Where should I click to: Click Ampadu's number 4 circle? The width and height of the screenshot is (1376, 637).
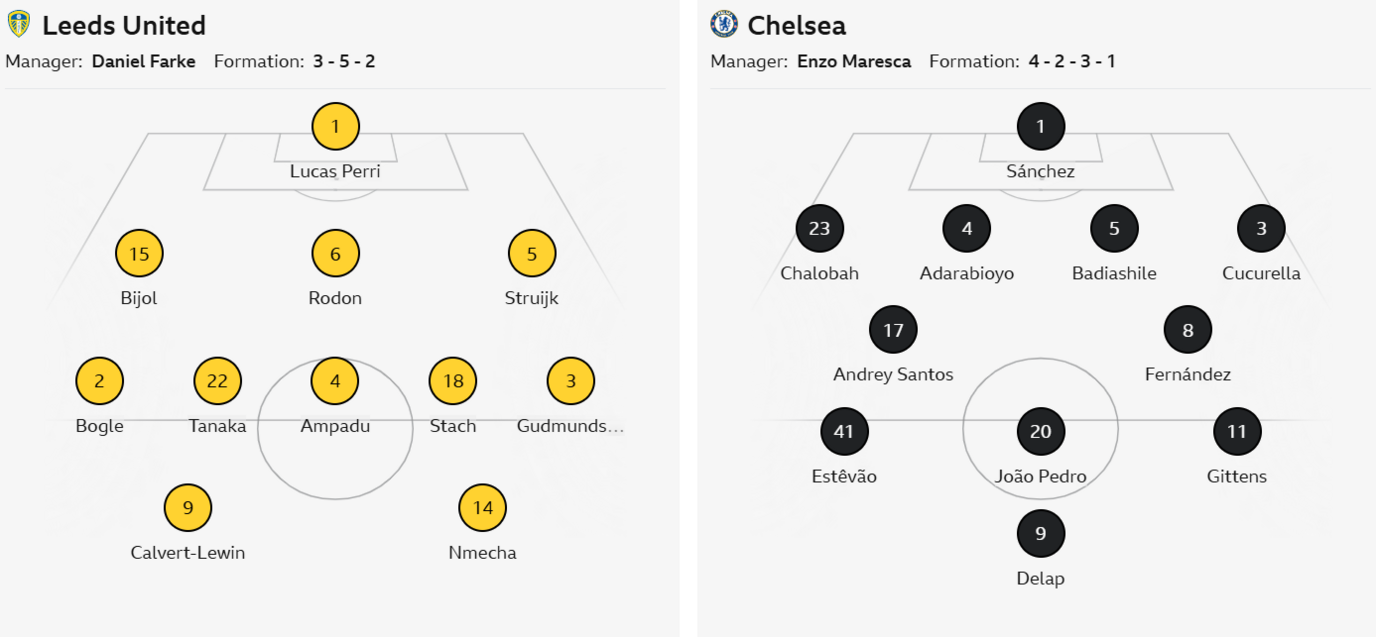tap(335, 381)
